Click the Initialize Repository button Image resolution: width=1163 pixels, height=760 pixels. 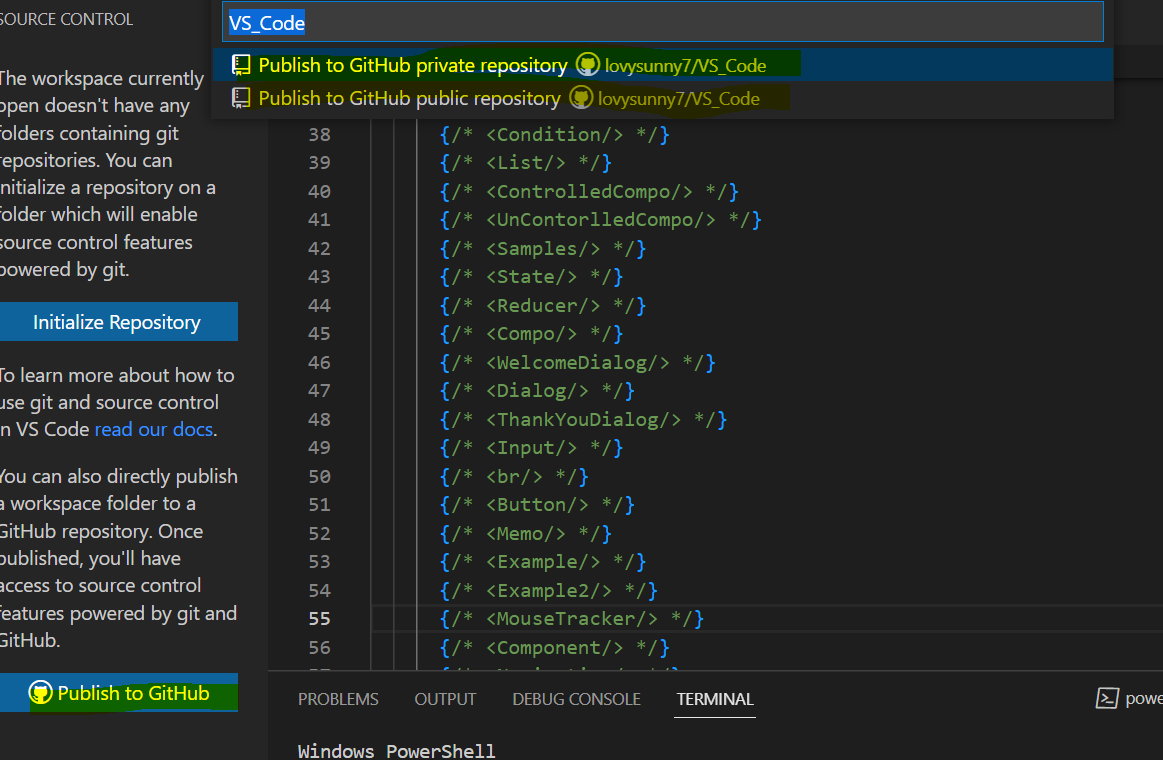(x=119, y=322)
